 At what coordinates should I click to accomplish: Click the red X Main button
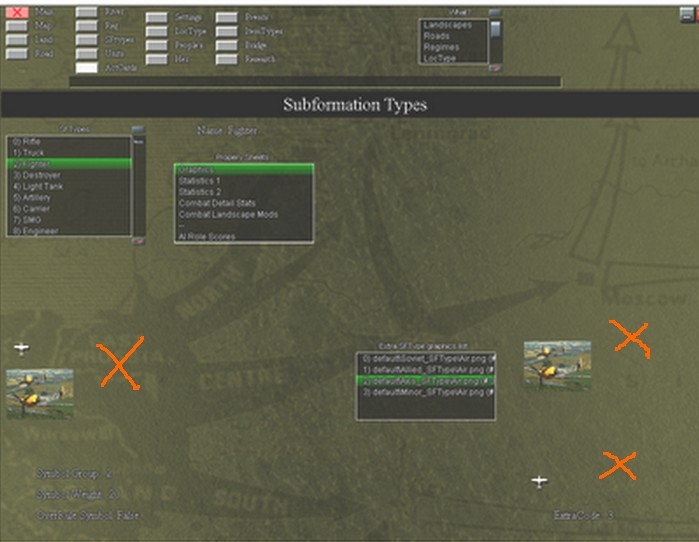(x=17, y=12)
